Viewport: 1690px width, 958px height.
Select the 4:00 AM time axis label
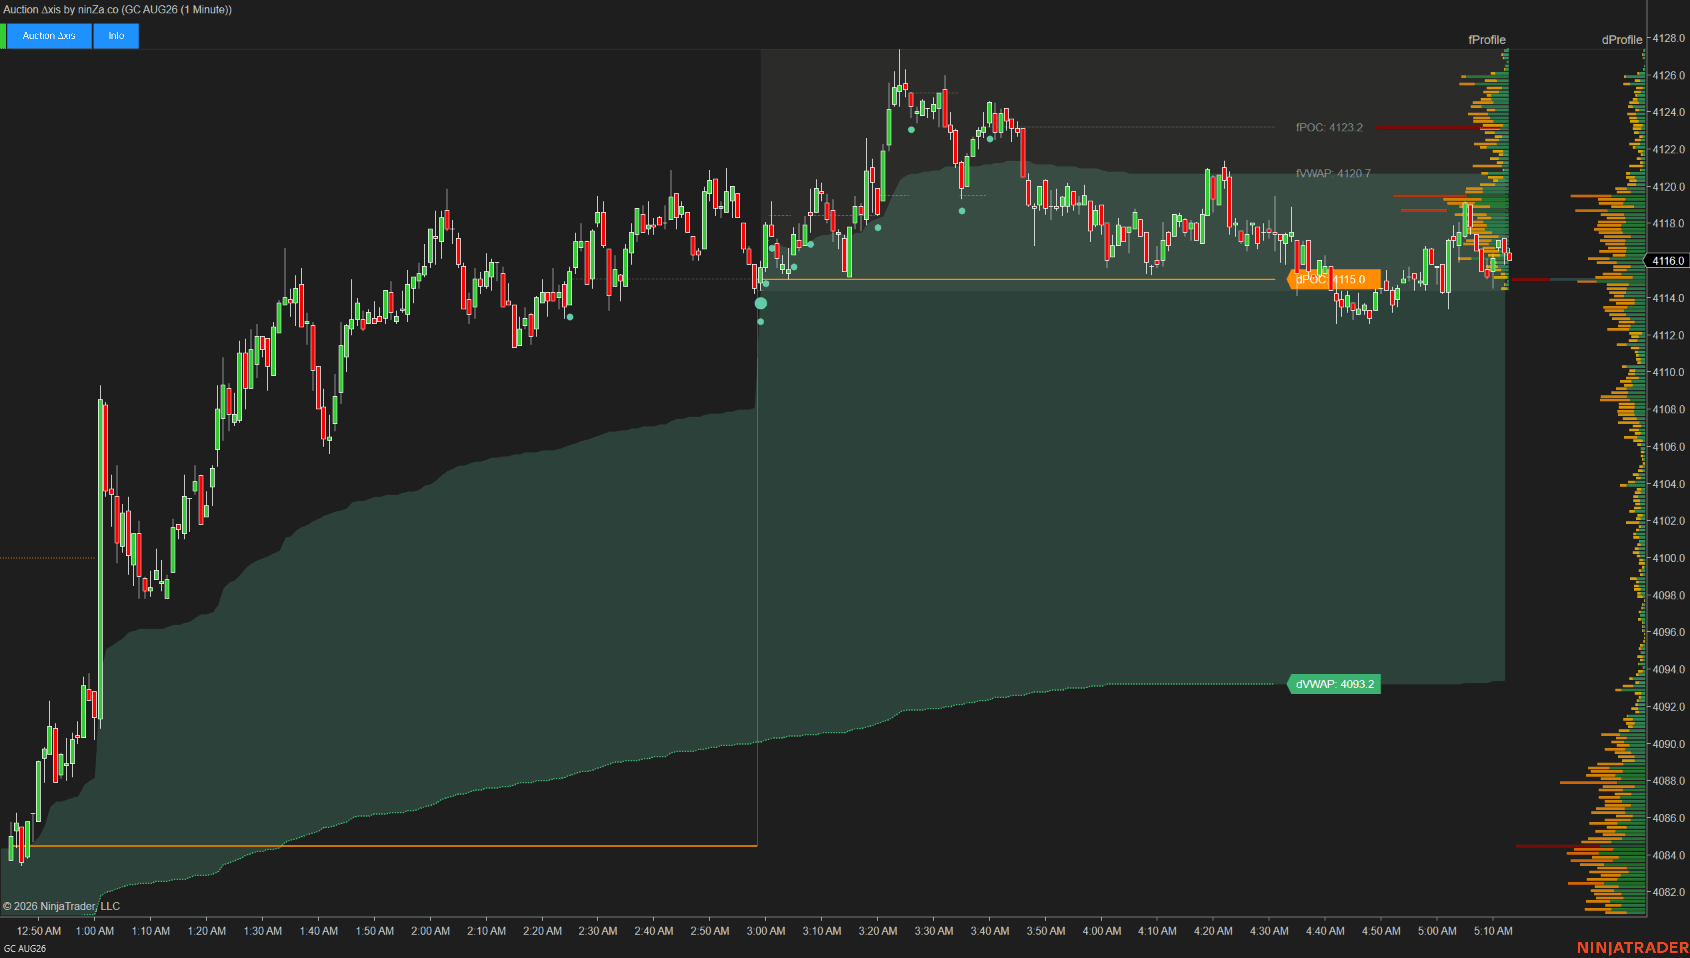tap(1102, 931)
